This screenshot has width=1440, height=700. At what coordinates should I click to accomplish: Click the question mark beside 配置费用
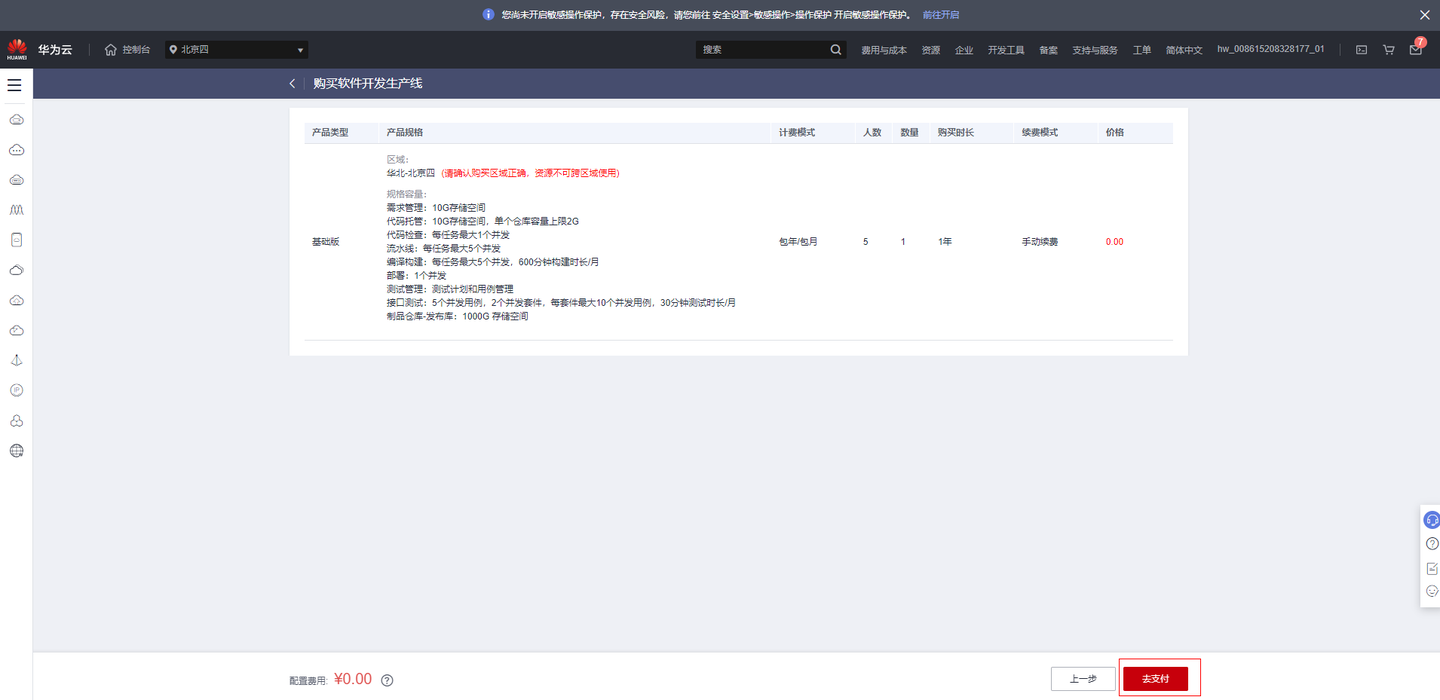pos(387,680)
